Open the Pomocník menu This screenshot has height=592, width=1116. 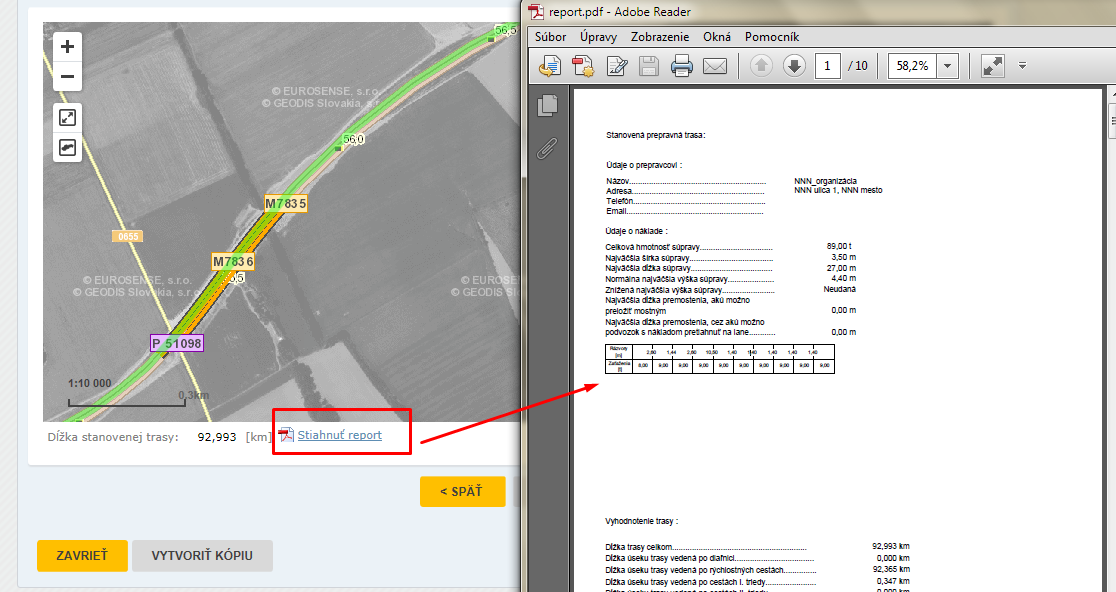(x=772, y=37)
